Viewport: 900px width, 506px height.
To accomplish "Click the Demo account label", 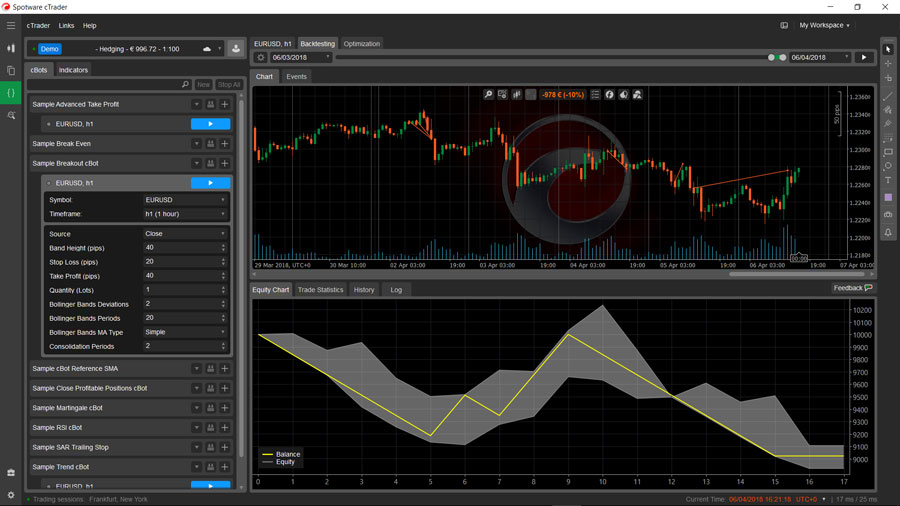I will pyautogui.click(x=49, y=49).
